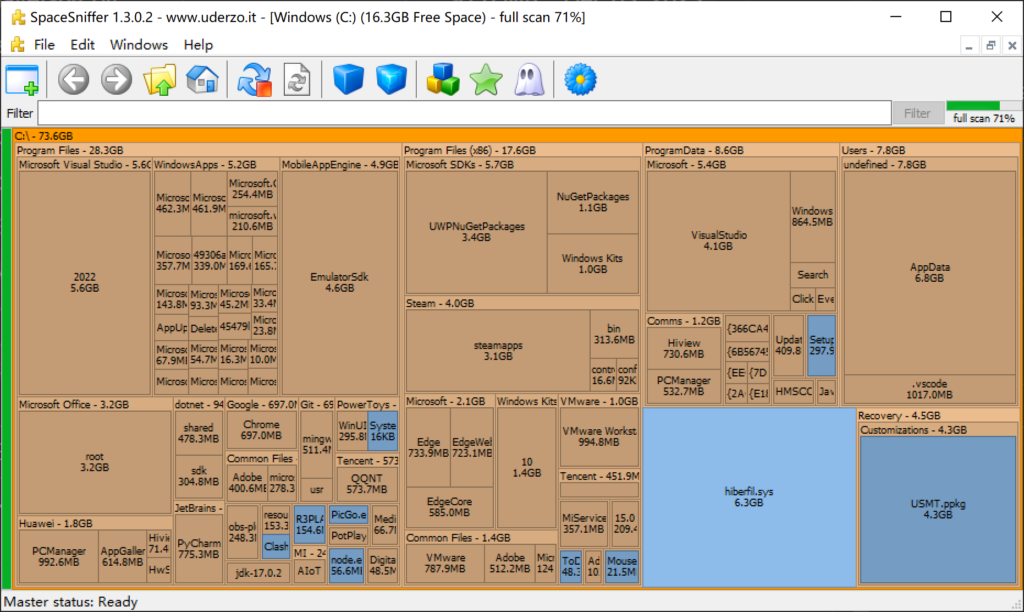Click the Filter button

tap(917, 113)
